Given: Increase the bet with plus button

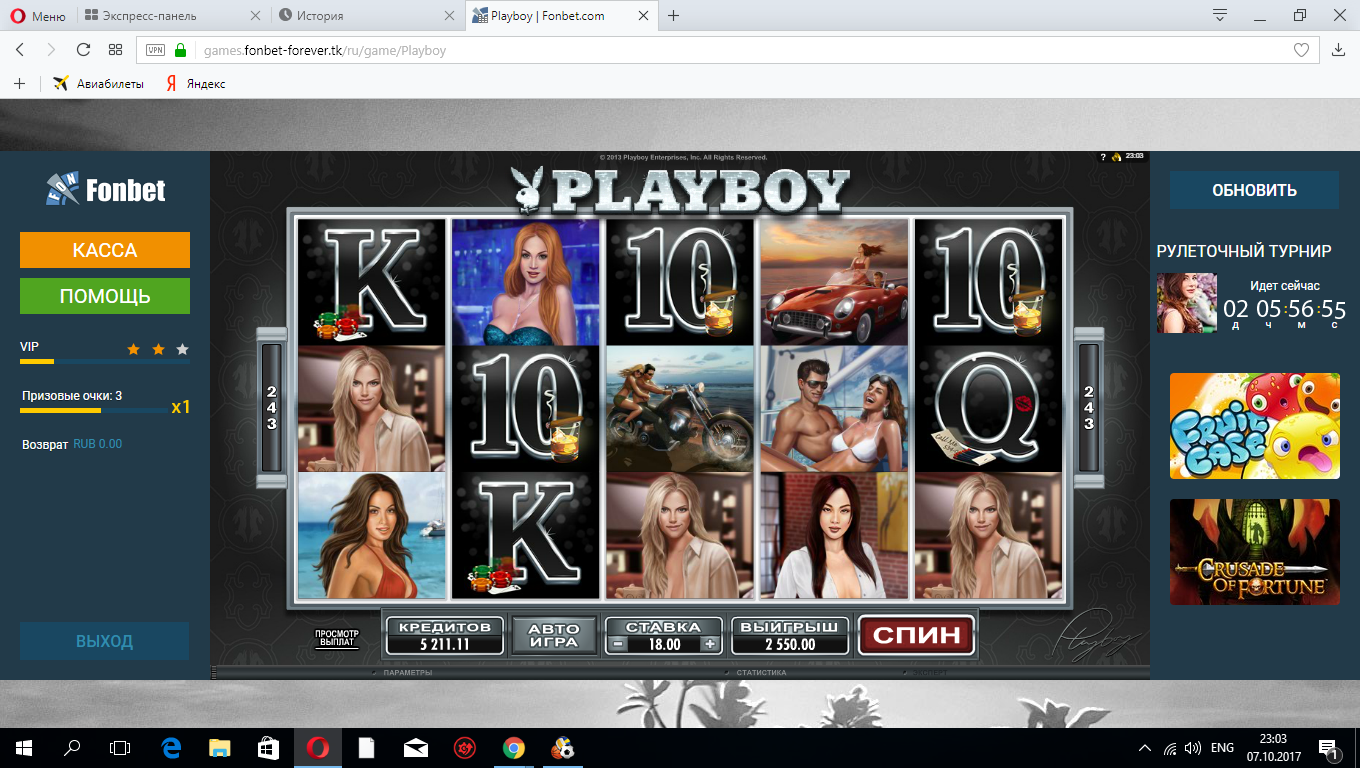Looking at the screenshot, I should point(710,644).
